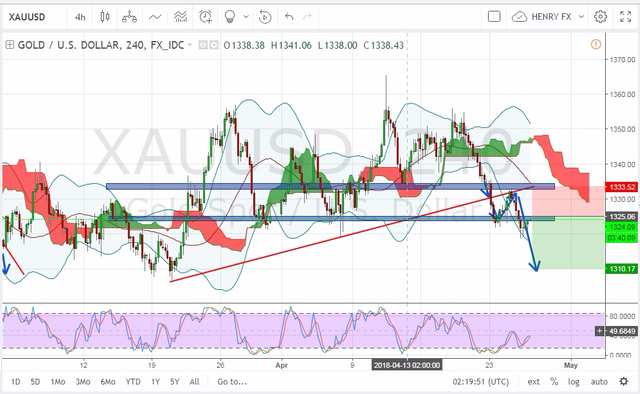Click the 49.6849 stochastic value label
The image size is (640, 394).
622,331
